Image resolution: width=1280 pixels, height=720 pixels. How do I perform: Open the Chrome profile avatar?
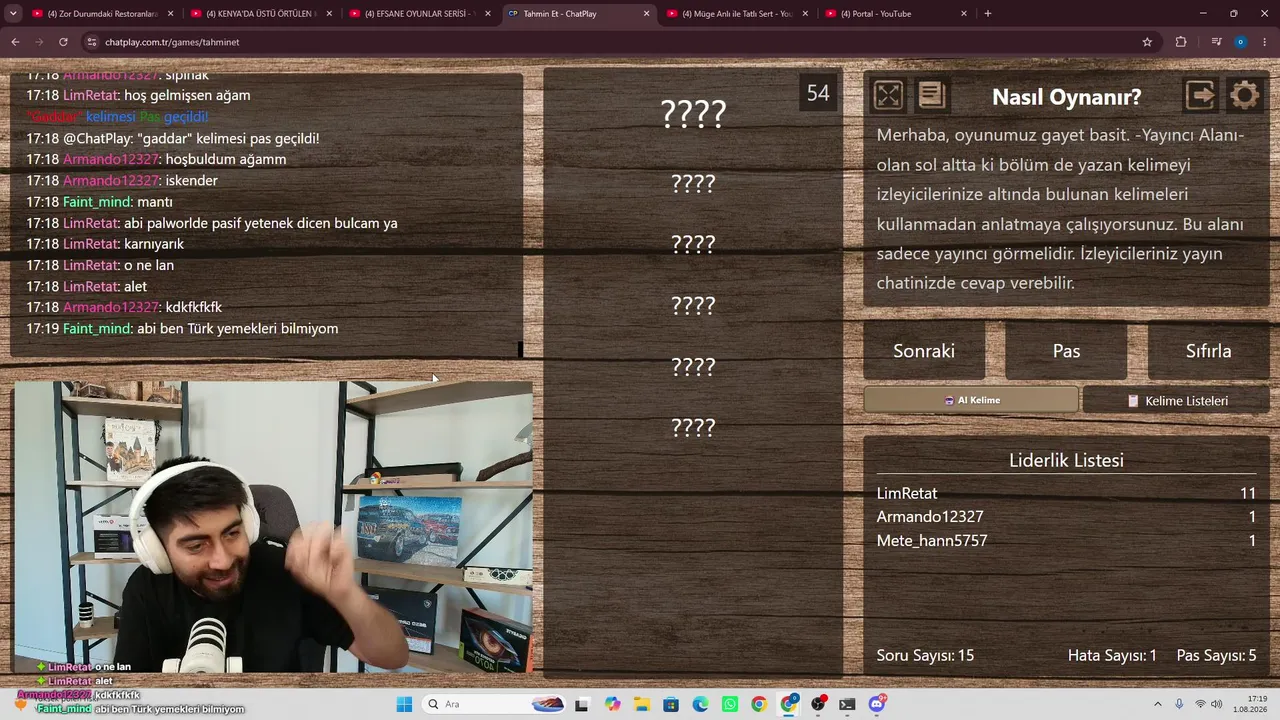click(x=1240, y=42)
